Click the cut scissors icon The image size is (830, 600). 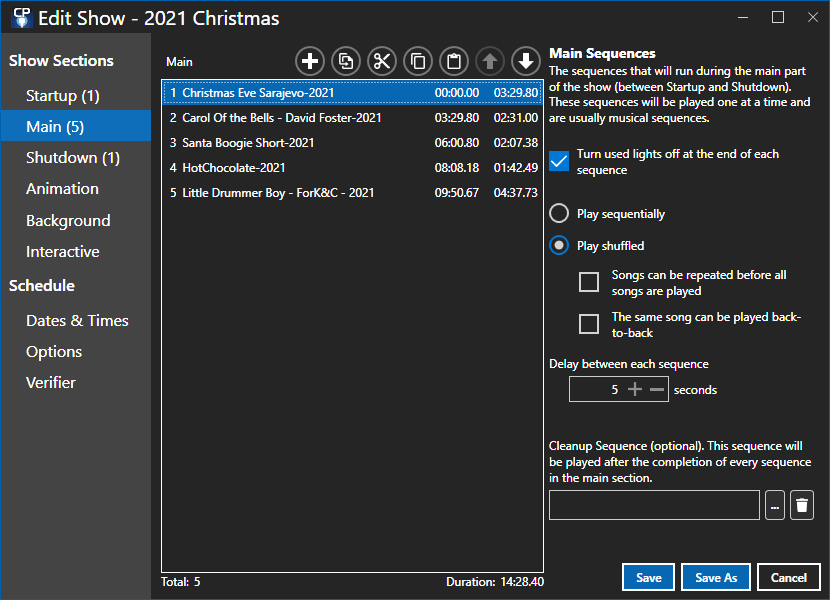382,61
